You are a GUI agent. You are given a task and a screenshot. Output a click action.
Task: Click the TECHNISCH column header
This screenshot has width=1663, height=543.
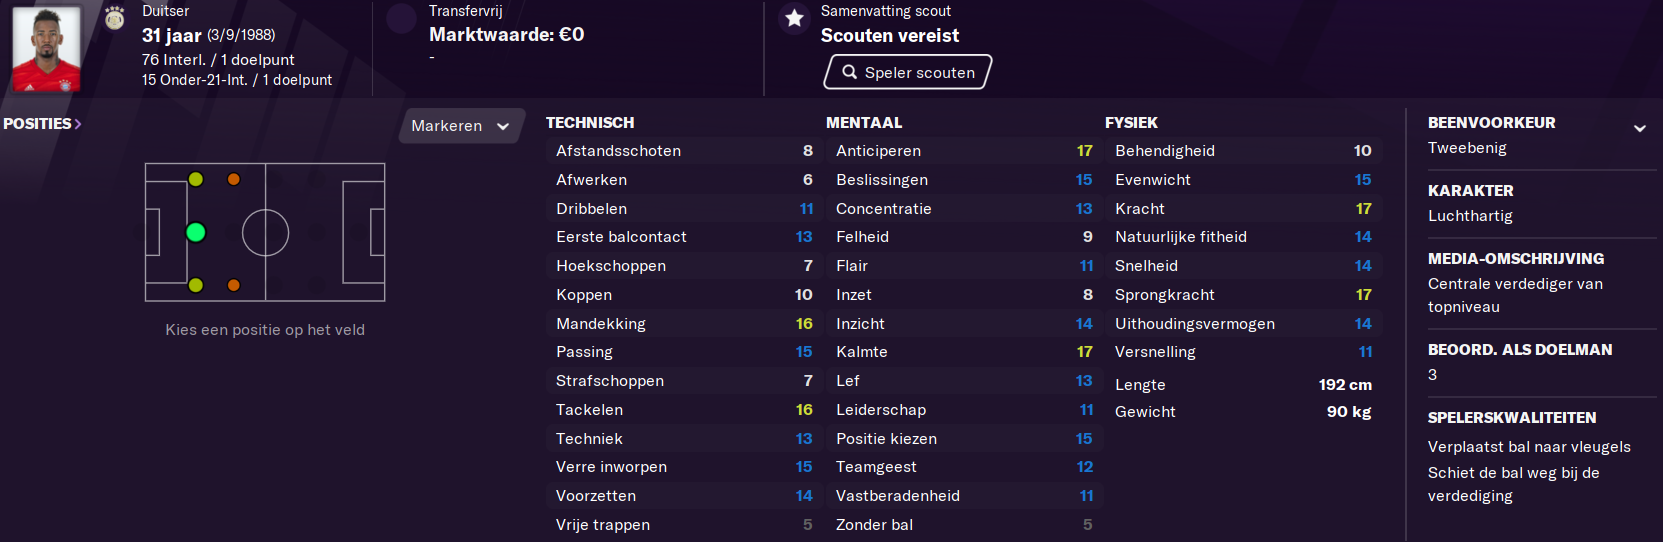point(590,122)
